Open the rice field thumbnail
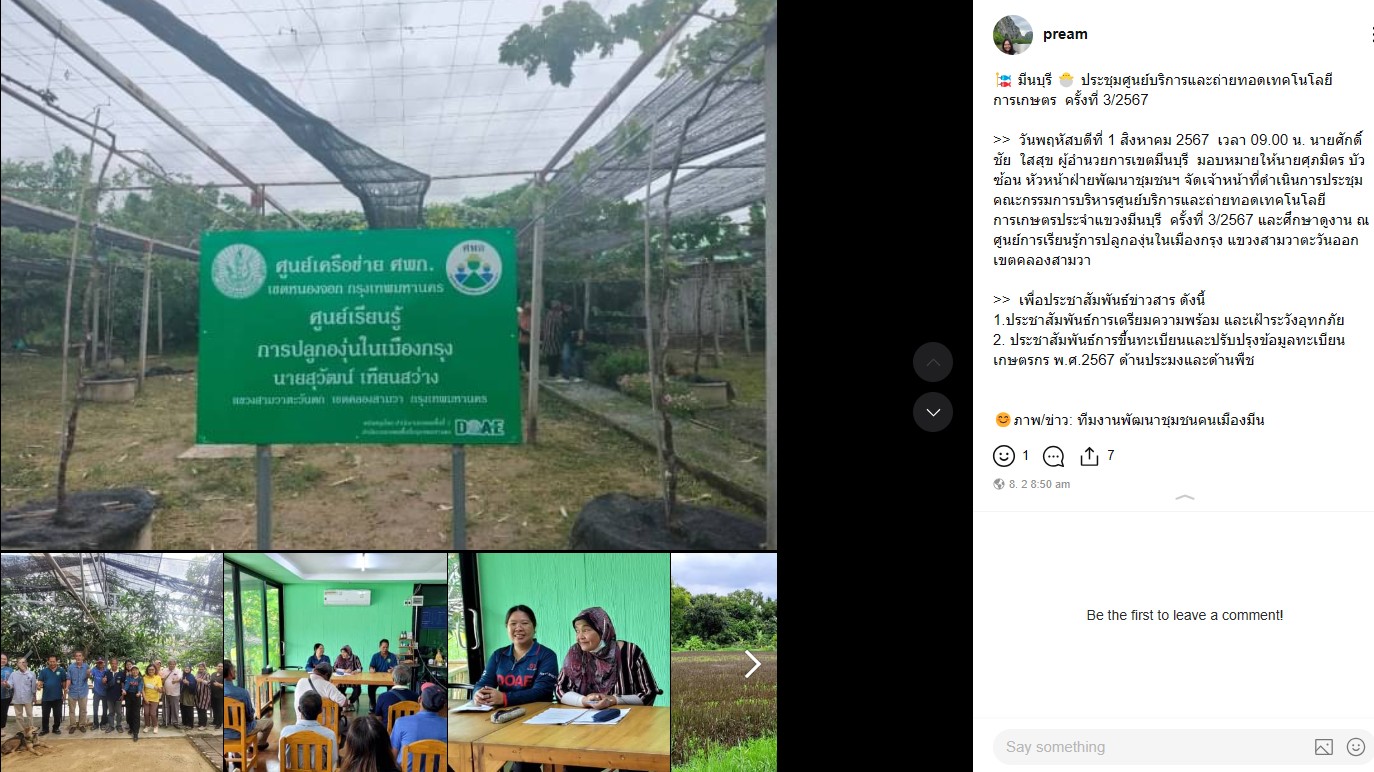Screen dimensions: 1374x772 coord(725,662)
